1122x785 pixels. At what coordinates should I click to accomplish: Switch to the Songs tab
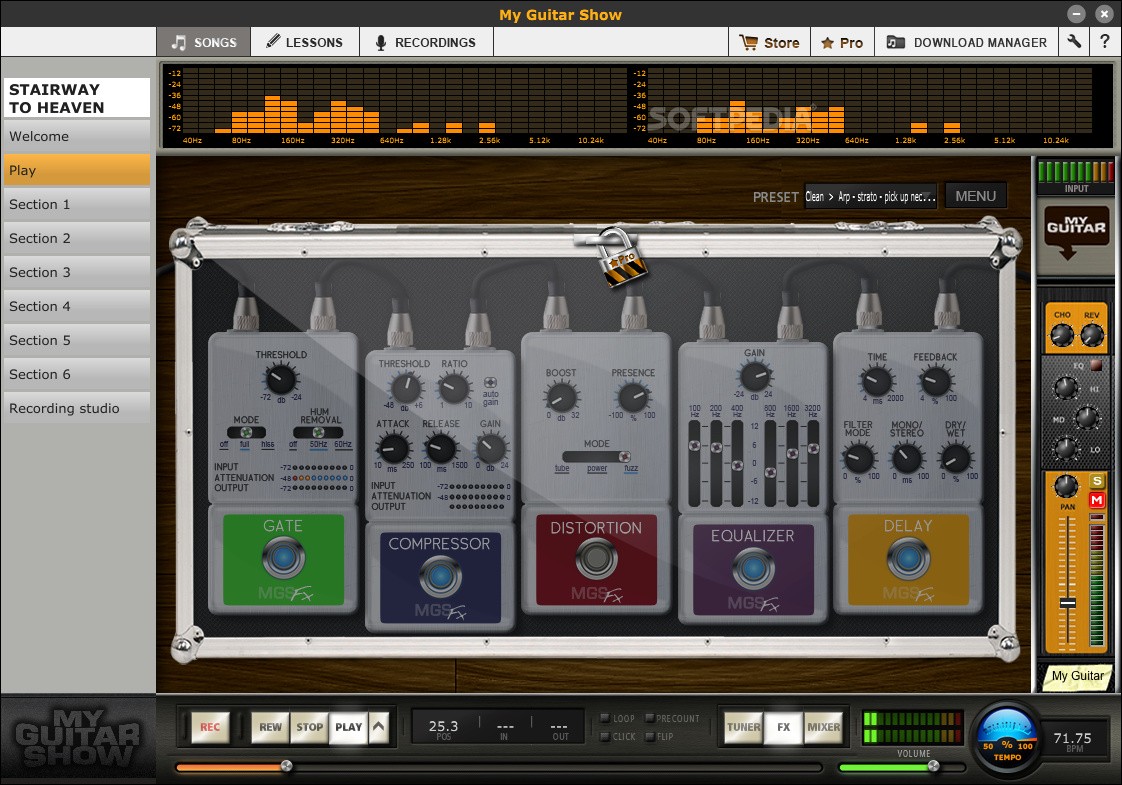pyautogui.click(x=204, y=42)
